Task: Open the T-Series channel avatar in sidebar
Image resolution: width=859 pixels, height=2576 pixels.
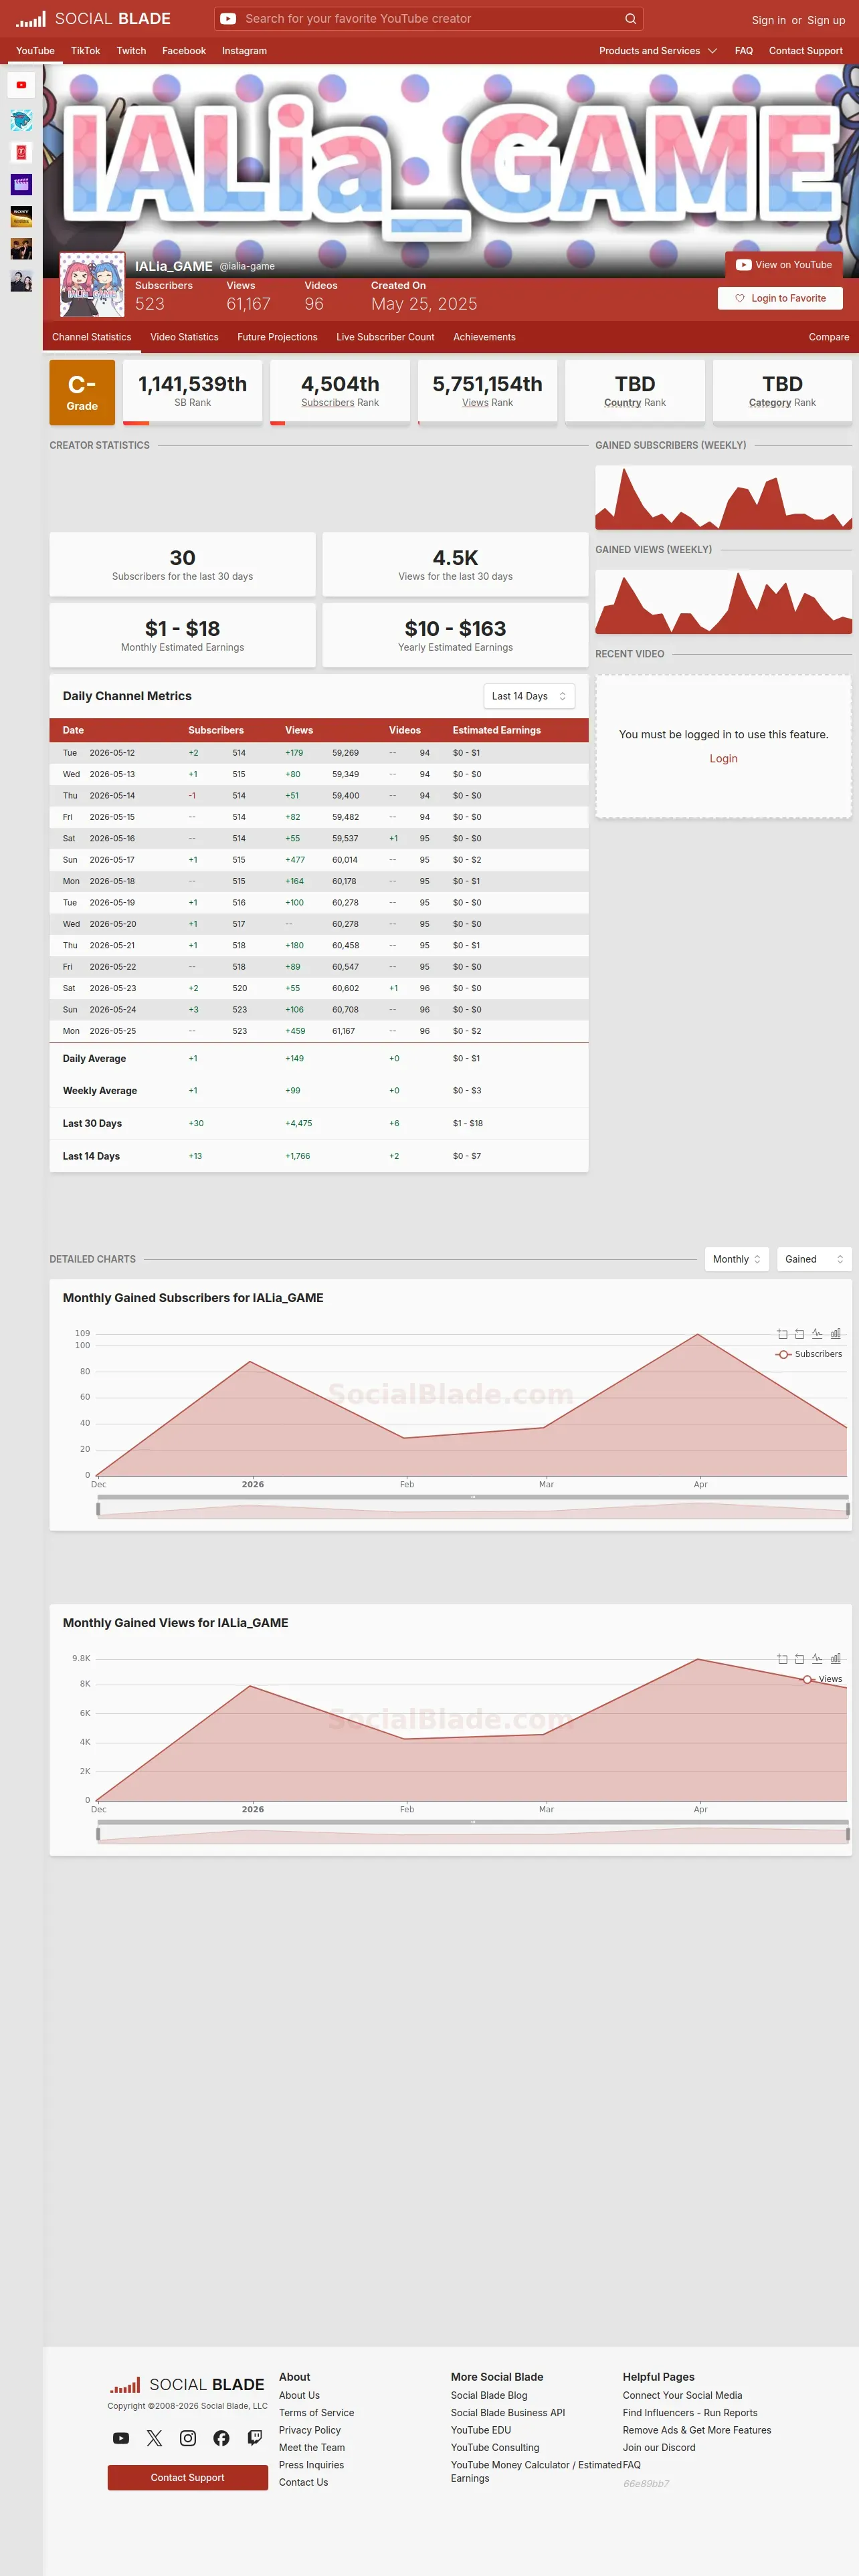Action: coord(21,152)
